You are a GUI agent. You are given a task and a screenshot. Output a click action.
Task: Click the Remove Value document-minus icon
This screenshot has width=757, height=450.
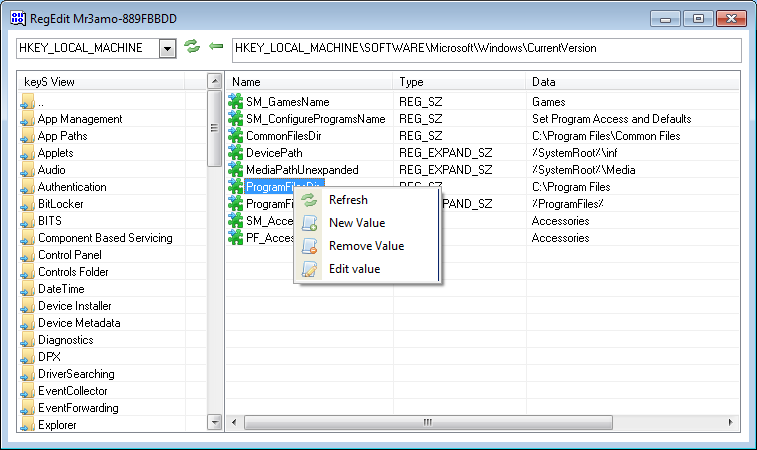(x=309, y=246)
